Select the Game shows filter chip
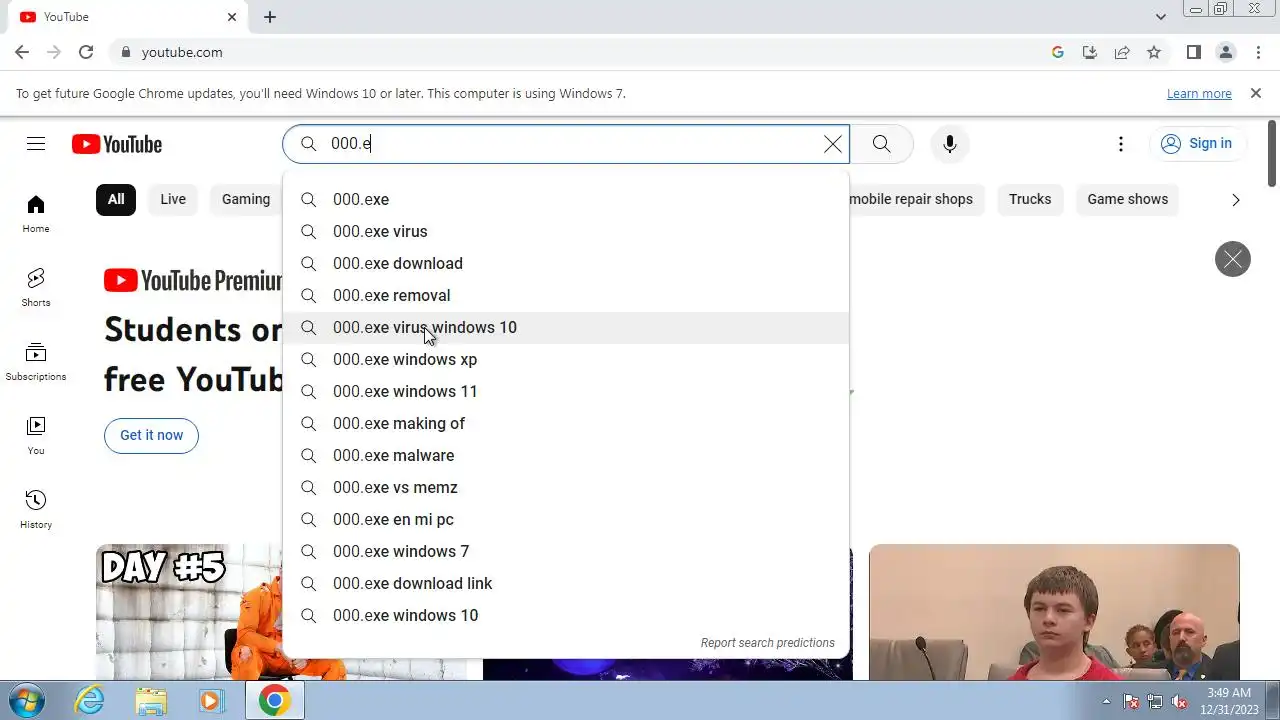Screen dimensions: 1280x720 (1127, 199)
